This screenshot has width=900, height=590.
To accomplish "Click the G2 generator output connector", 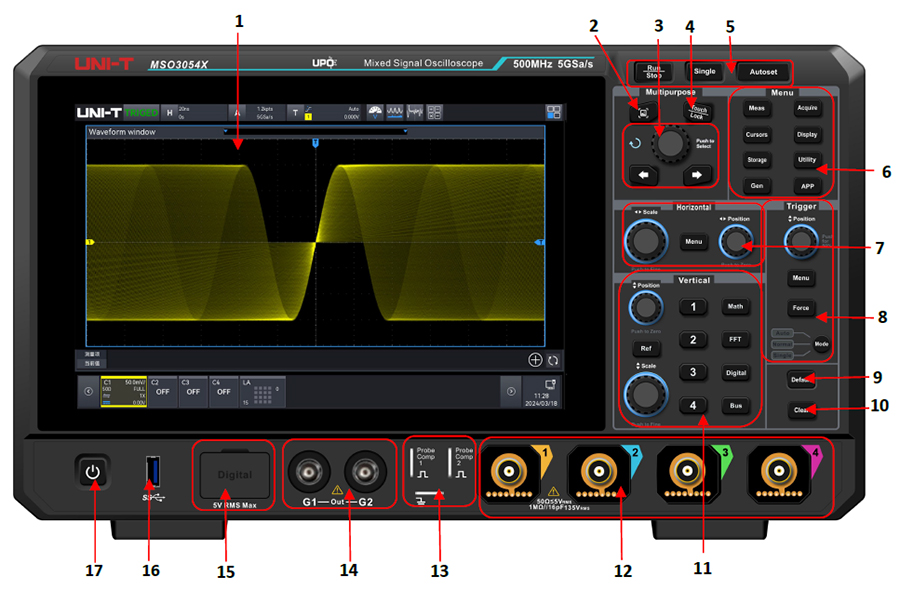I will tap(365, 472).
